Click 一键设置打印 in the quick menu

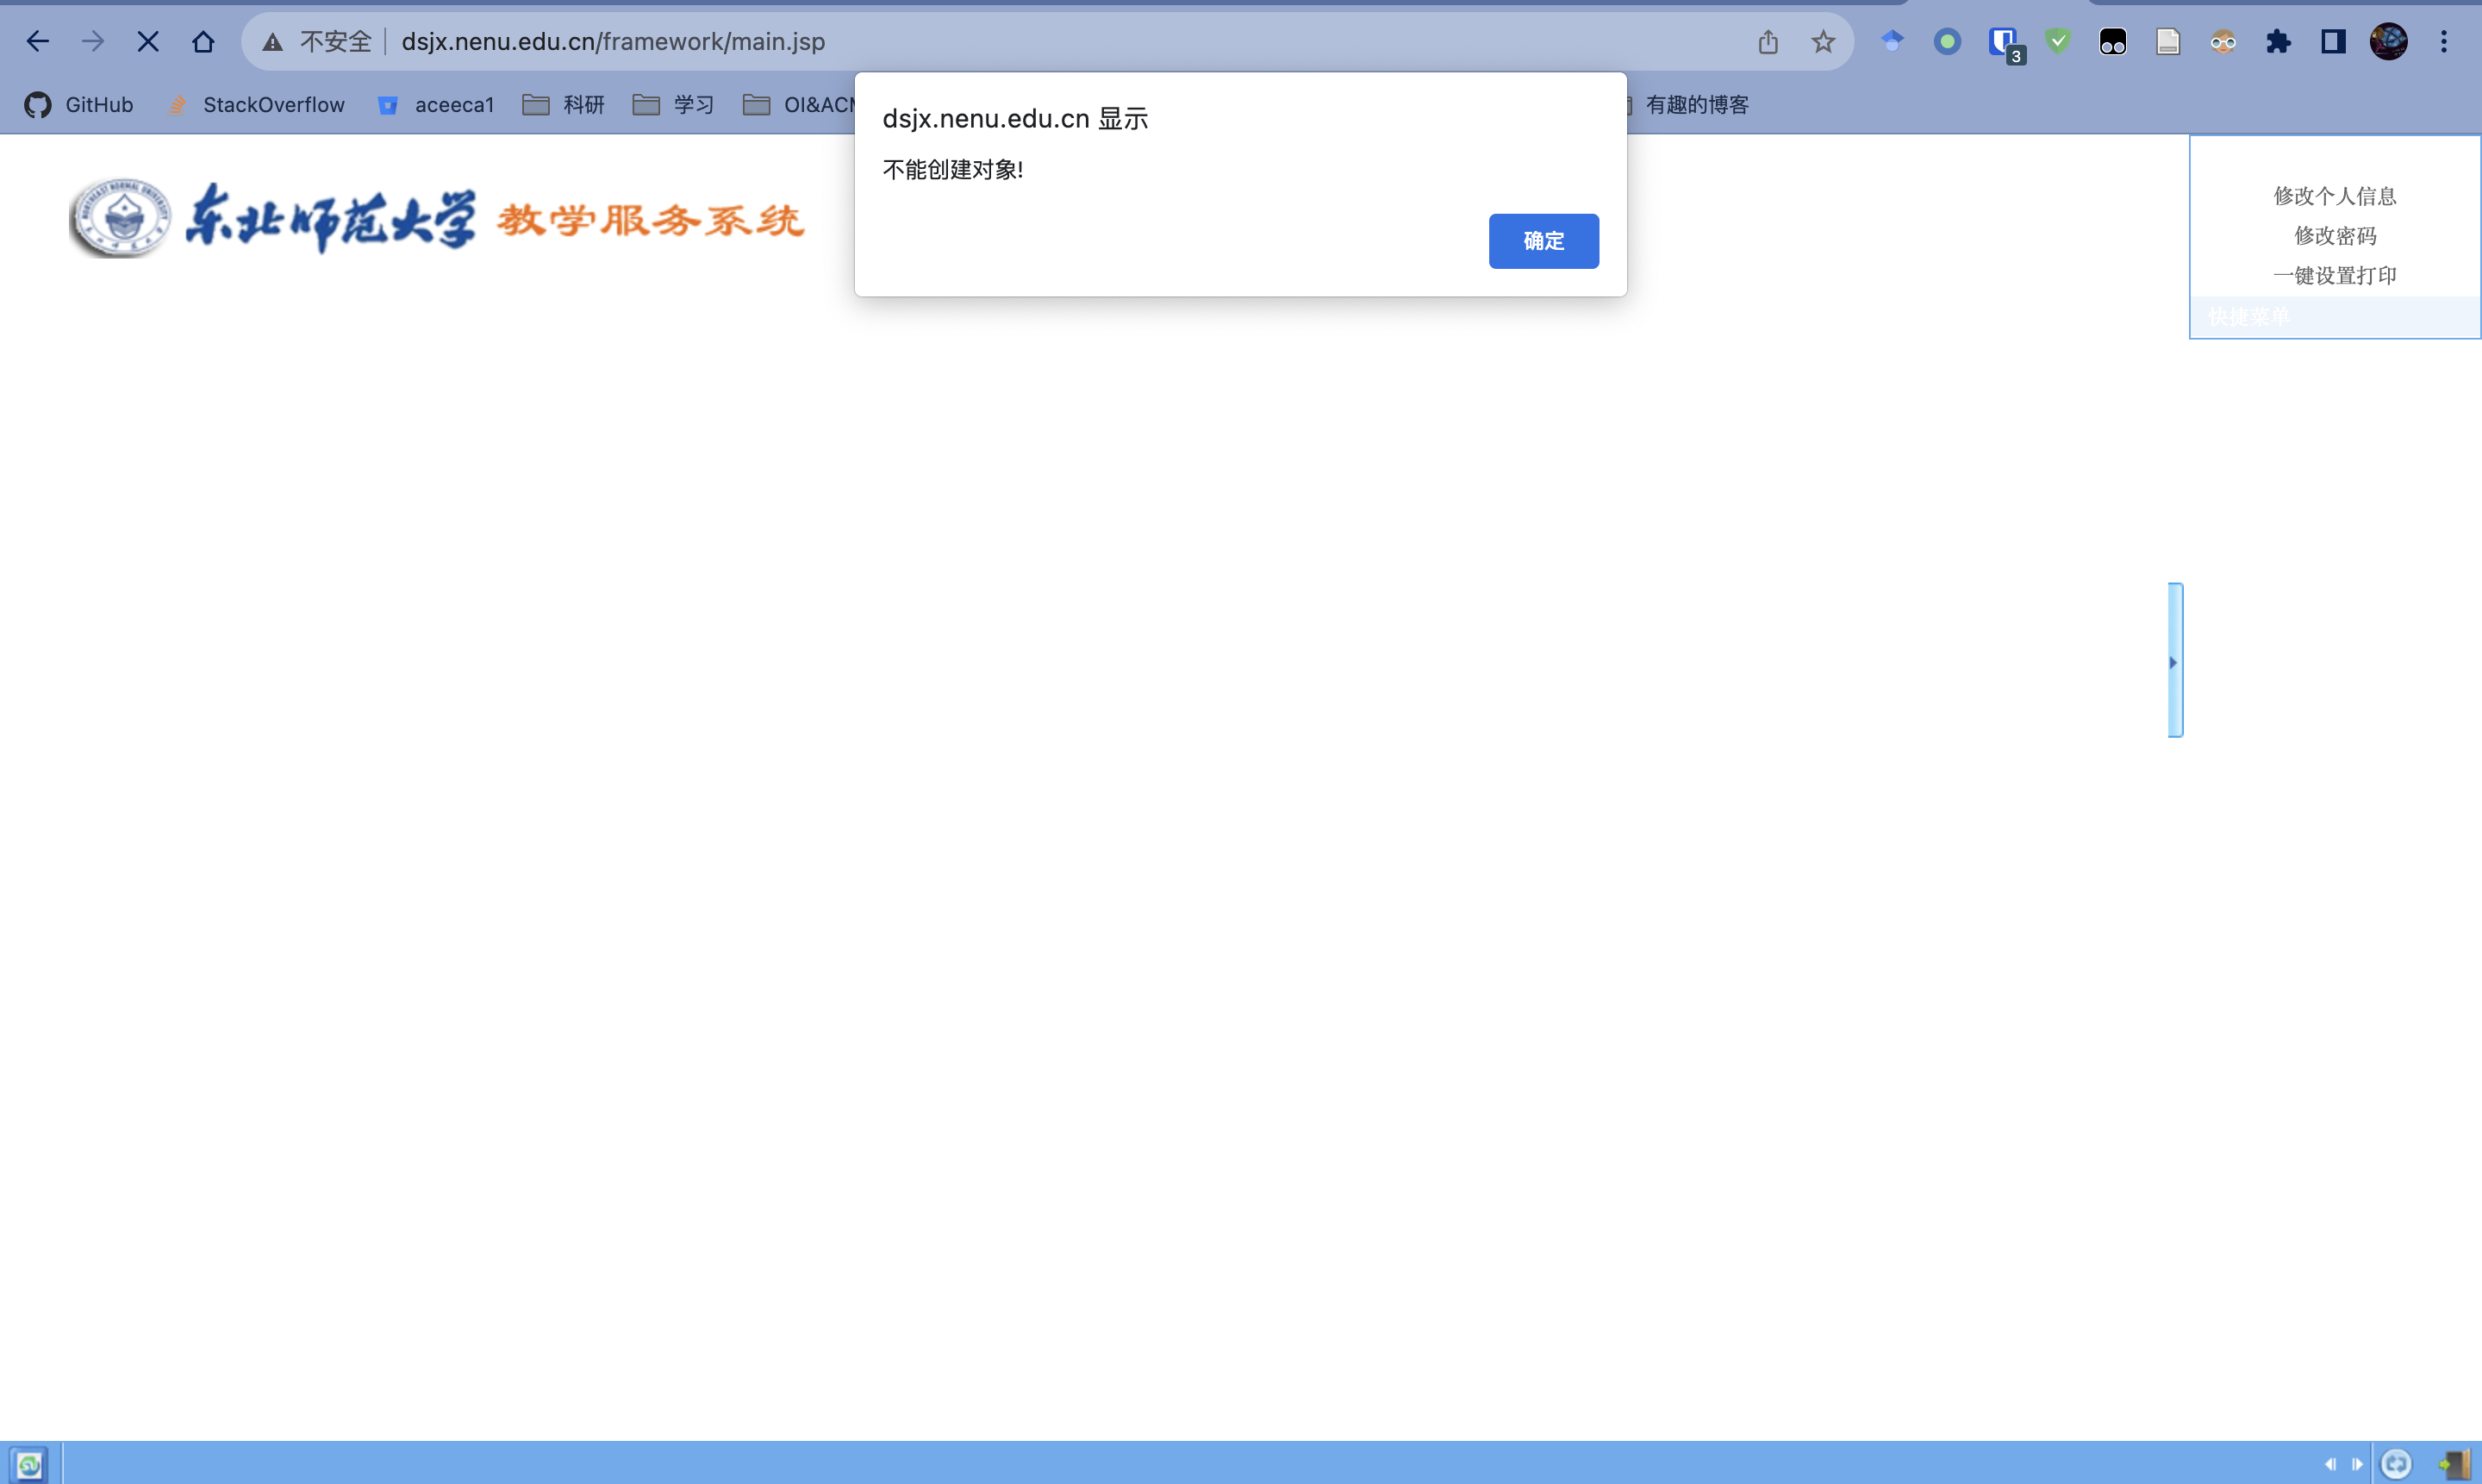click(x=2334, y=276)
